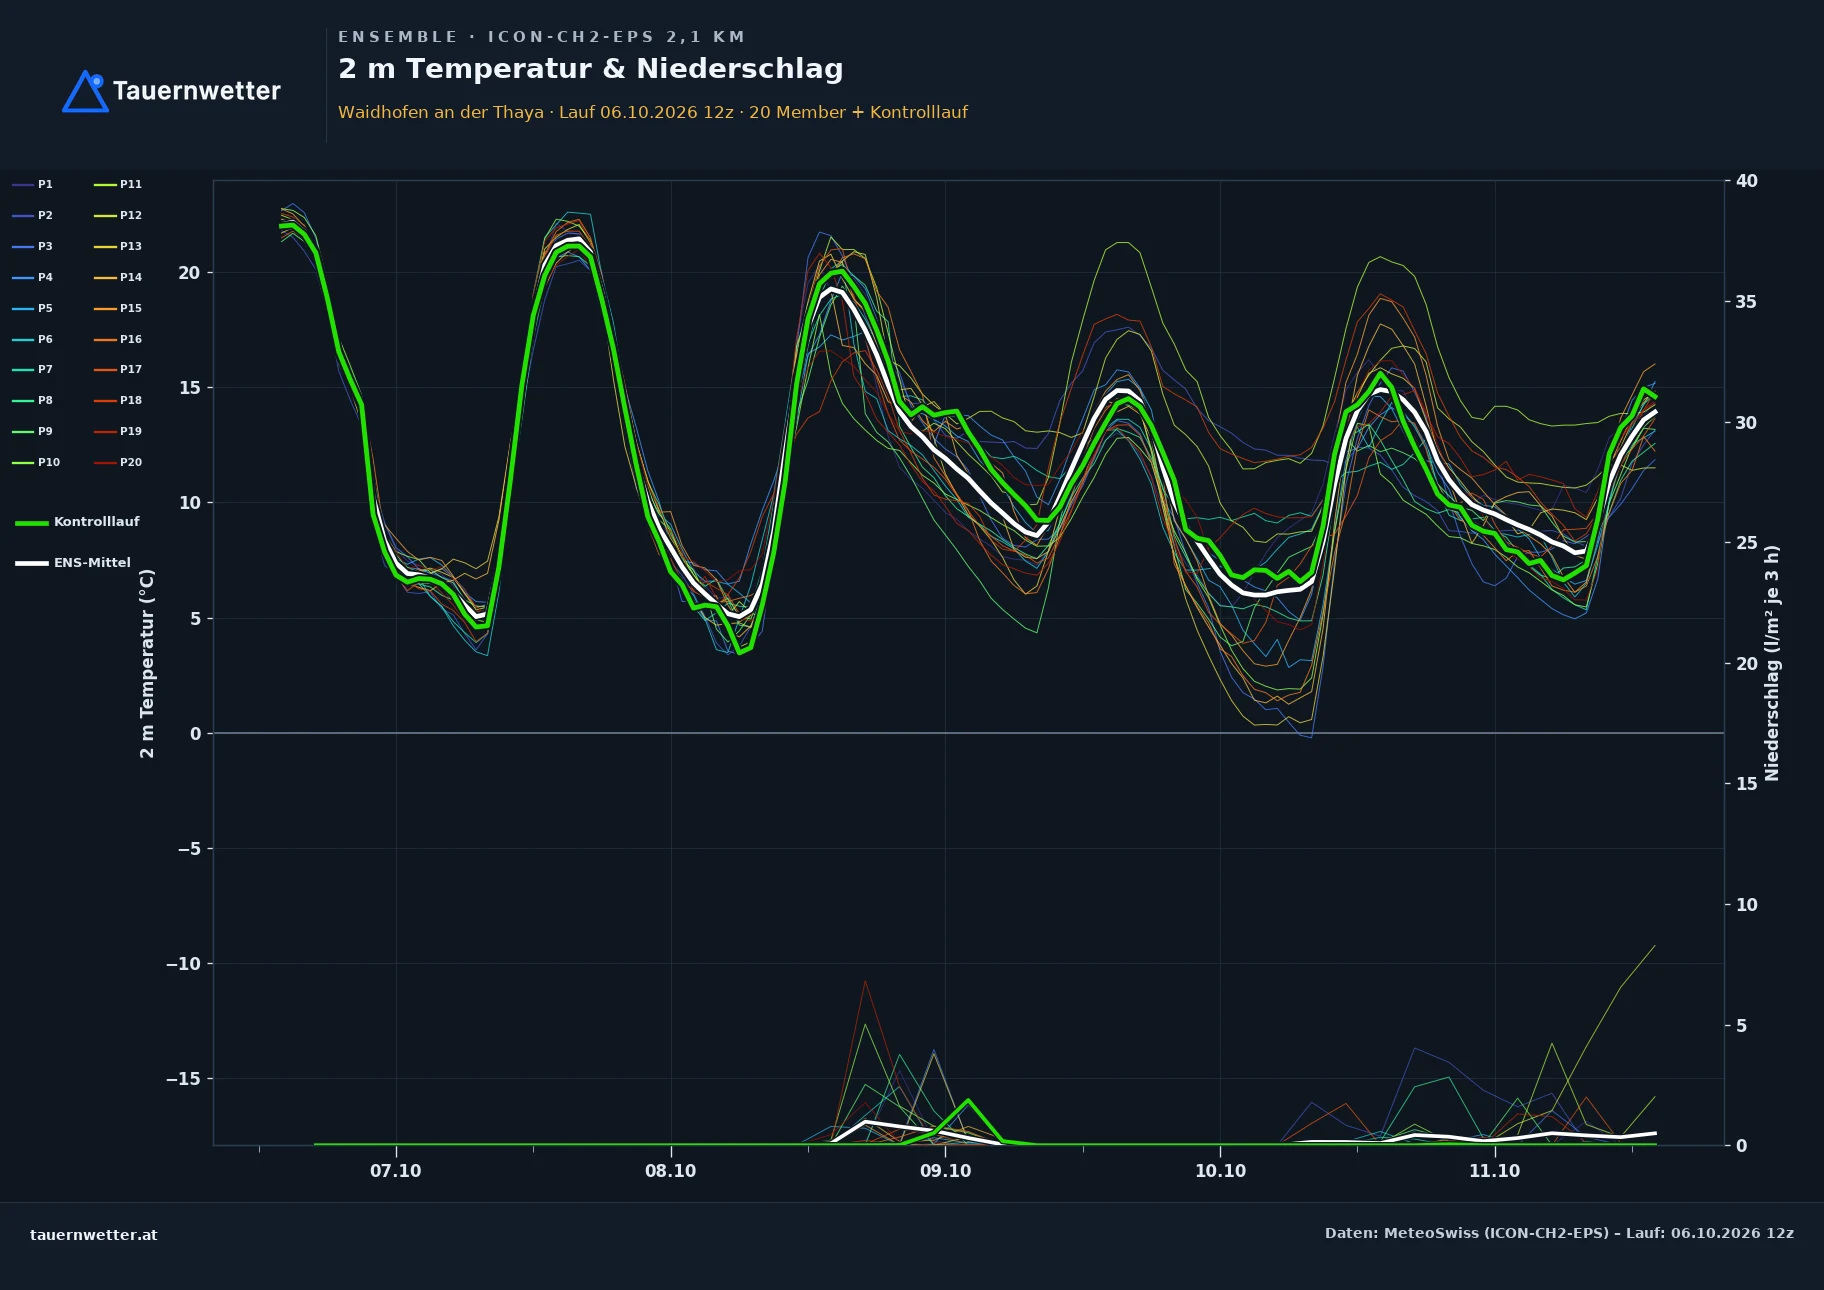Click the −10 temperature tick label
Image resolution: width=1824 pixels, height=1290 pixels.
(183, 964)
